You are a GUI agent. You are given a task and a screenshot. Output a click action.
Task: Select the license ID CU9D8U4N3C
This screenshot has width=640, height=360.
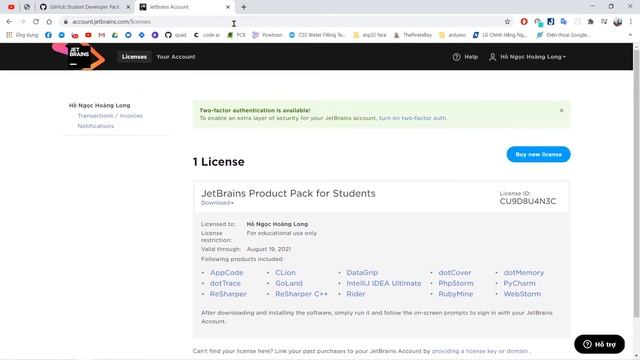coord(528,201)
